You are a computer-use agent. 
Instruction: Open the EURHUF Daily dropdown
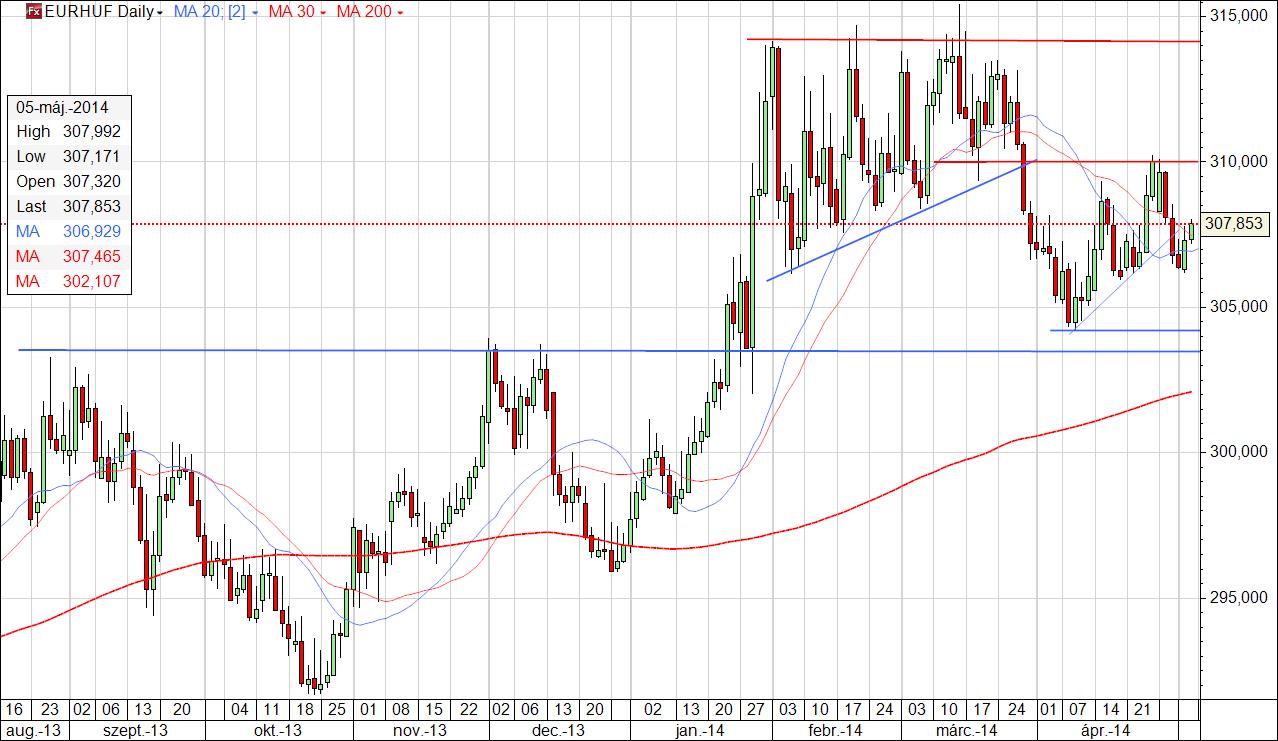click(x=104, y=12)
